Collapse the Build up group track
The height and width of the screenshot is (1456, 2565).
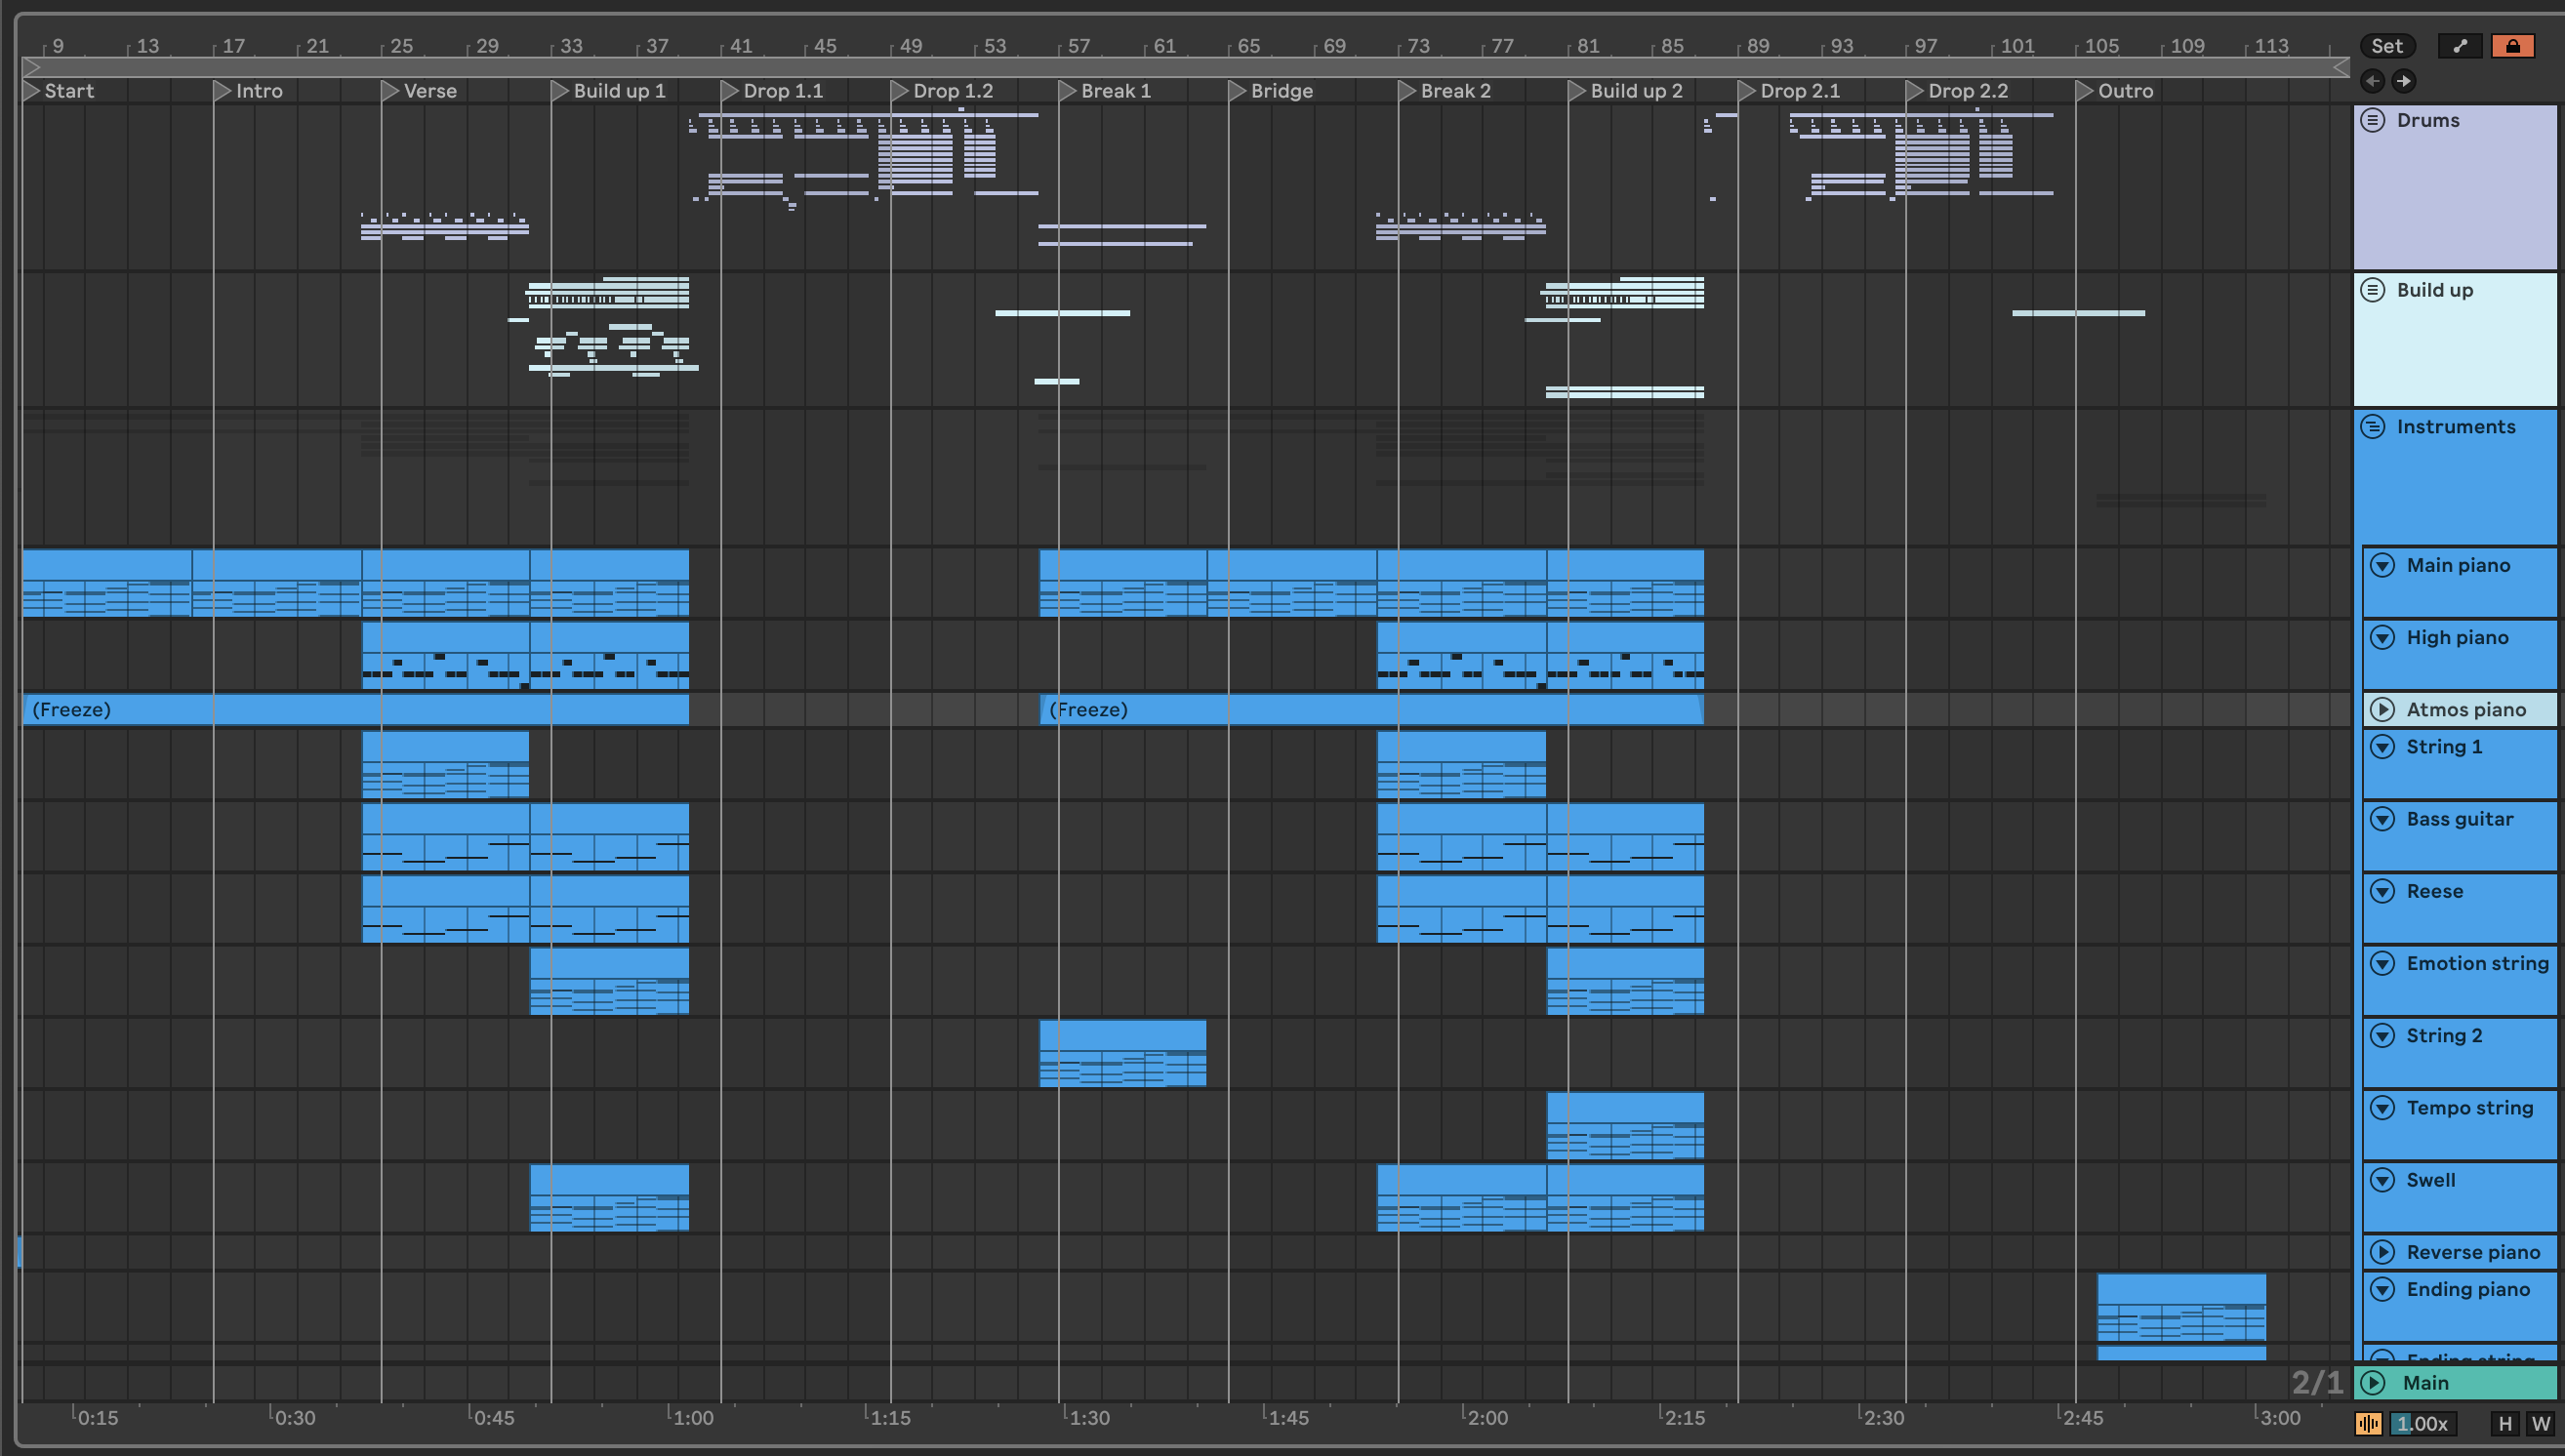pos(2372,291)
